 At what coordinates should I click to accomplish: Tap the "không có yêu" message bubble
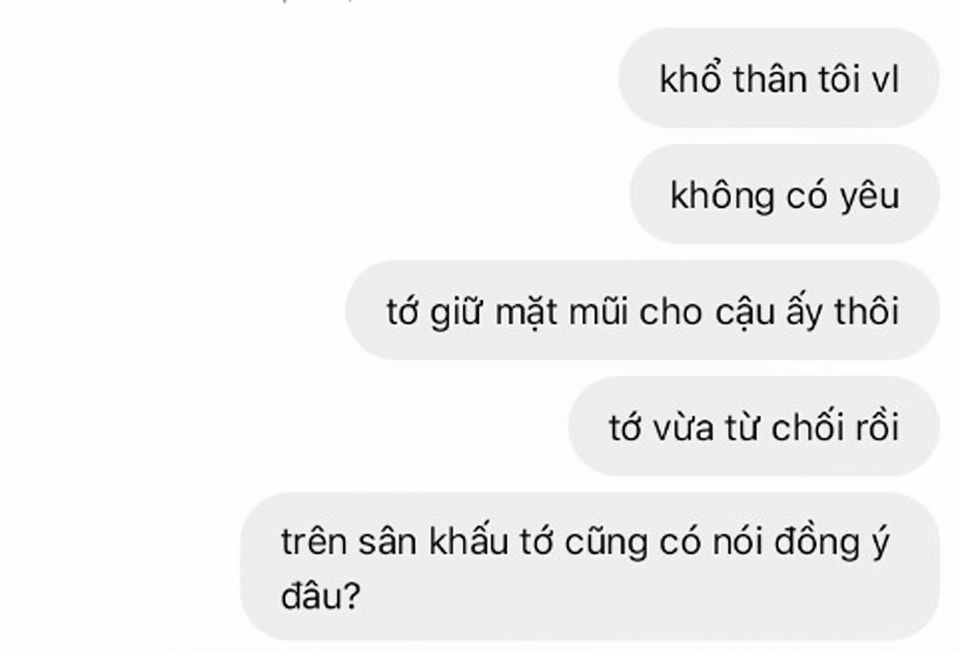(784, 194)
